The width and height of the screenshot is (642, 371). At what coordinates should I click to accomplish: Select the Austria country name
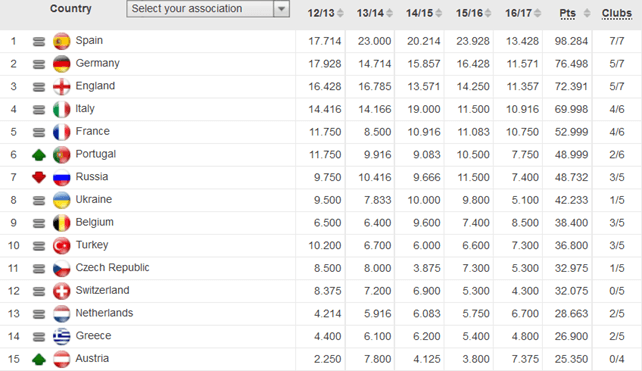coord(92,358)
